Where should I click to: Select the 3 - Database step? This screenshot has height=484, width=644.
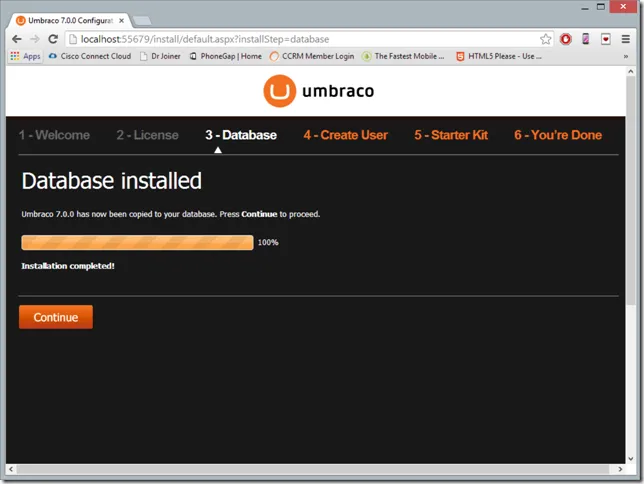point(241,135)
